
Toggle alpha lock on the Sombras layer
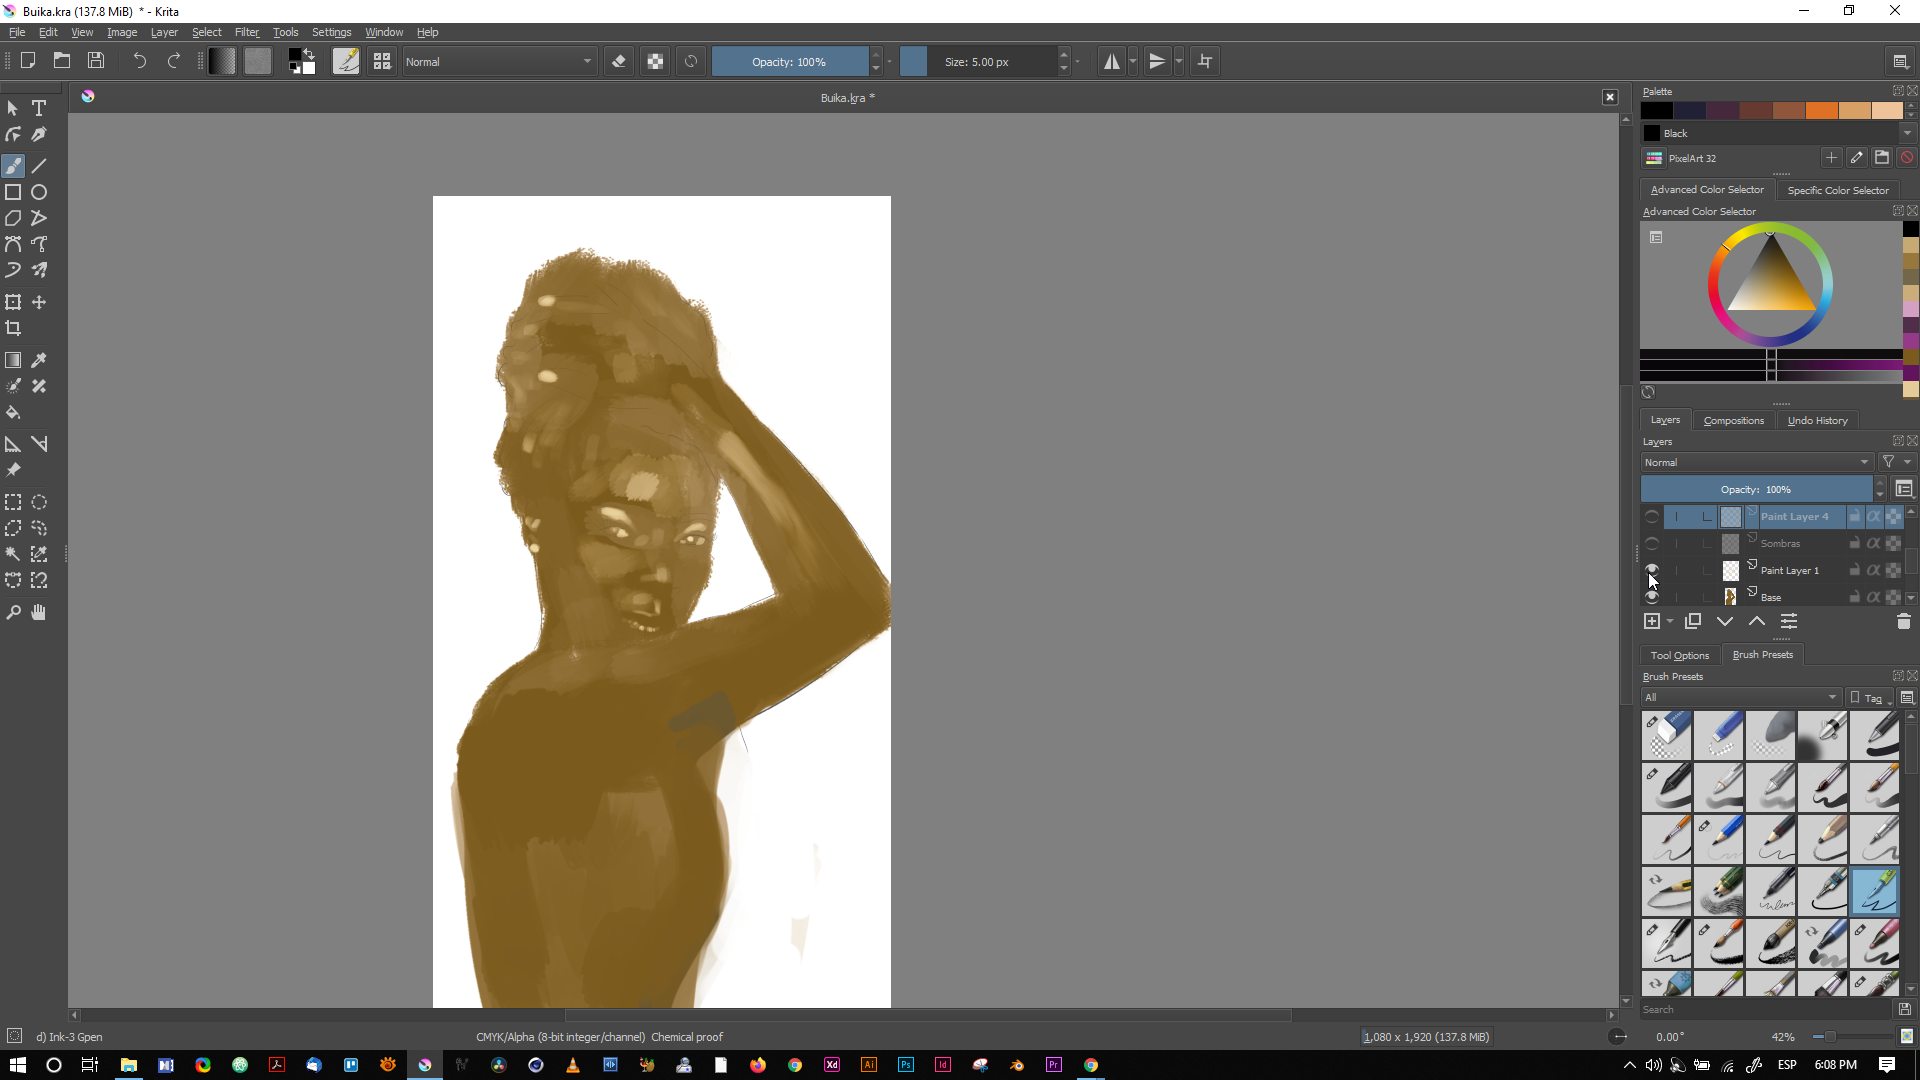[x=1874, y=543]
